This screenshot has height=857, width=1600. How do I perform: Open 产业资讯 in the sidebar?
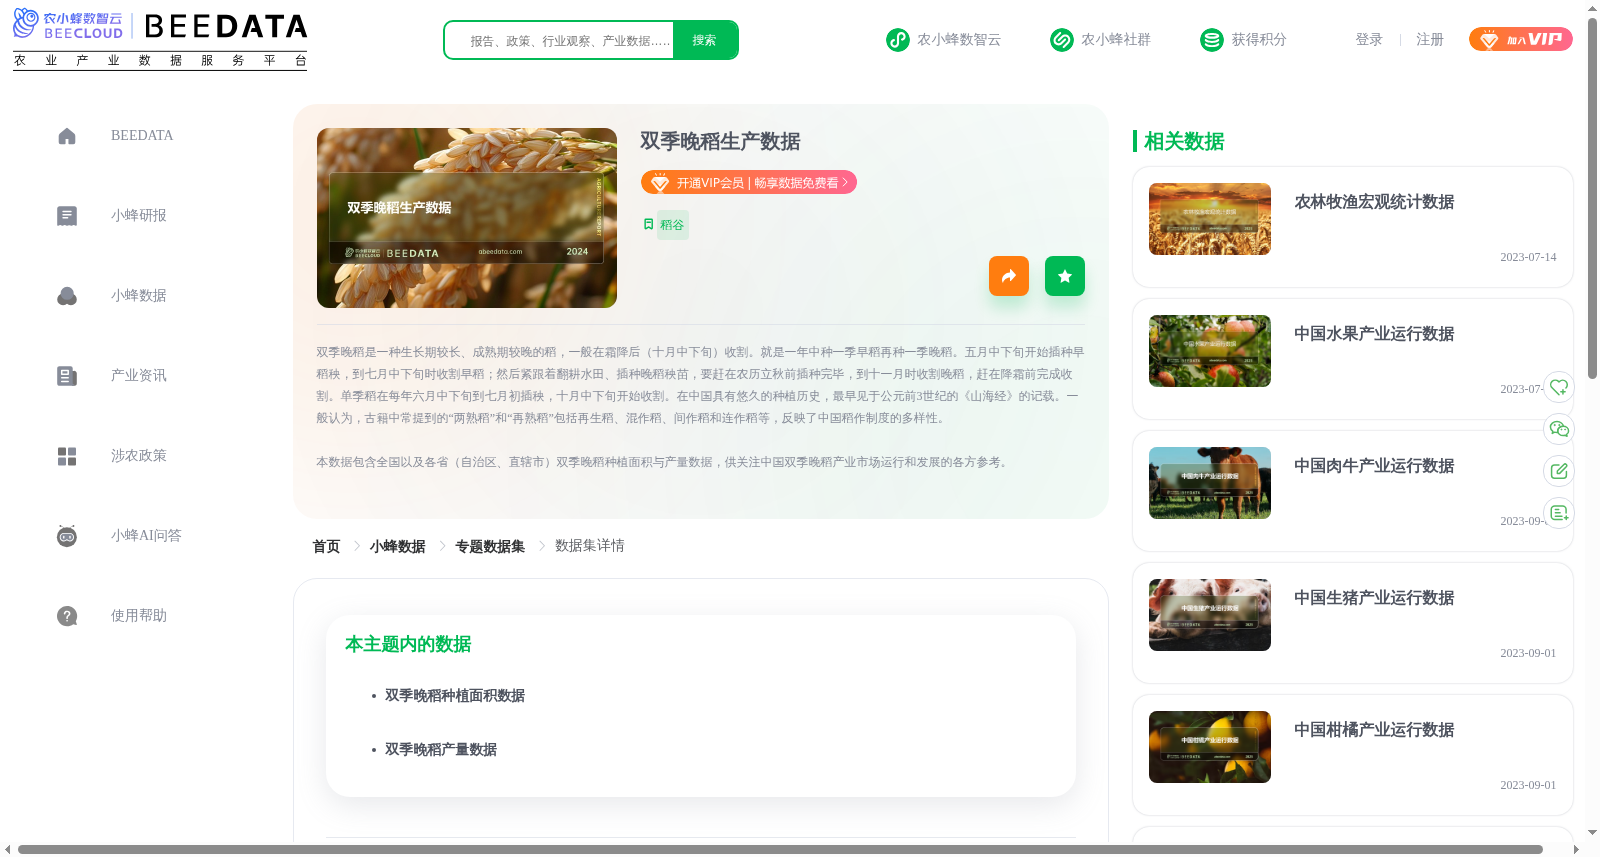pos(139,376)
